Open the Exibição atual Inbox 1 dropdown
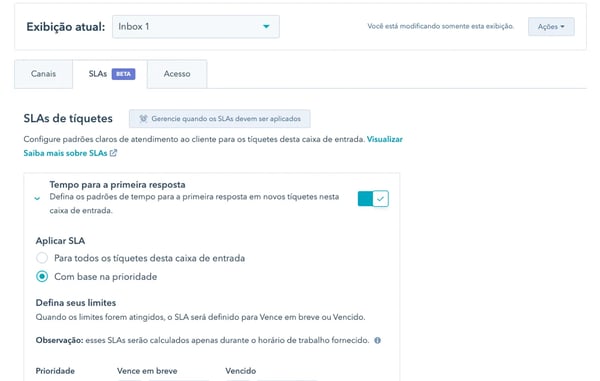This screenshot has height=381, width=600. coord(196,26)
